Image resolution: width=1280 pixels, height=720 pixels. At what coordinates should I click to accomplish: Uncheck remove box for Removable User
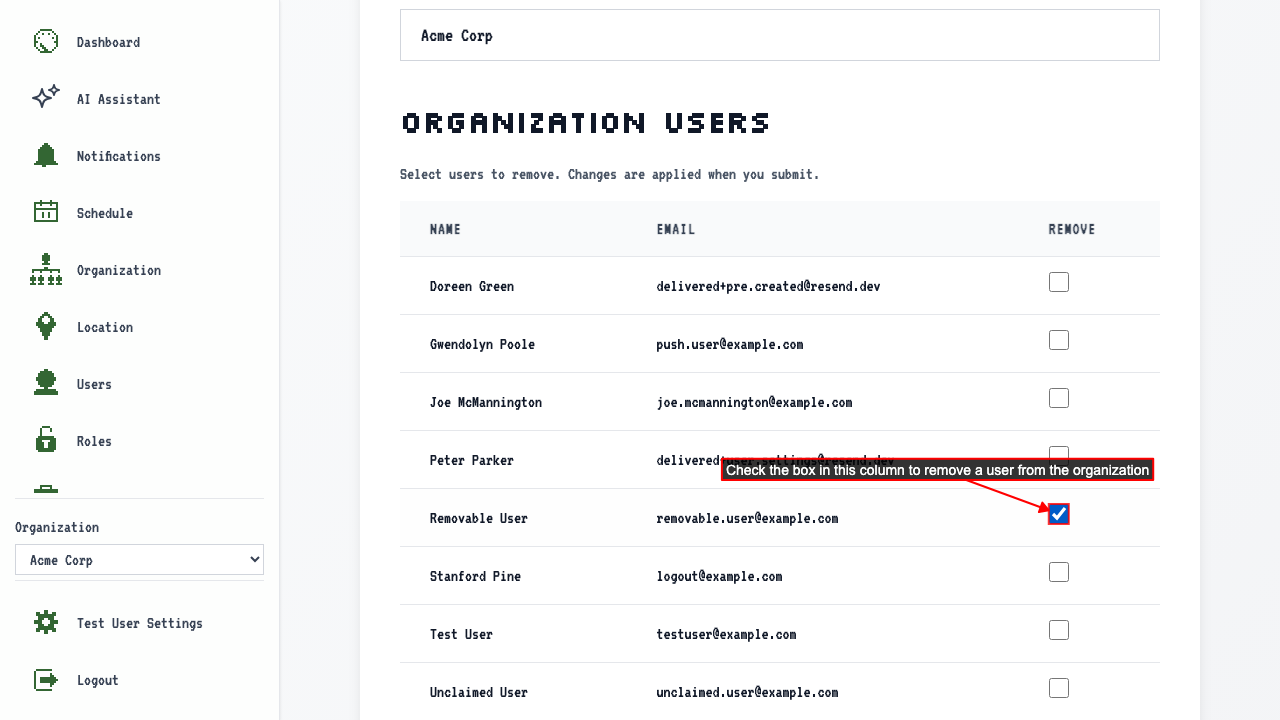(x=1059, y=514)
